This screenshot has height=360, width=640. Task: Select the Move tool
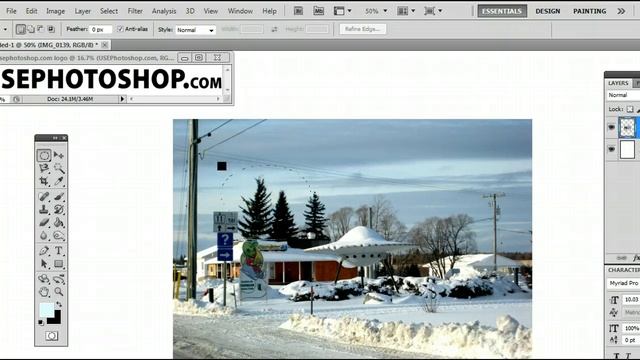(x=59, y=155)
